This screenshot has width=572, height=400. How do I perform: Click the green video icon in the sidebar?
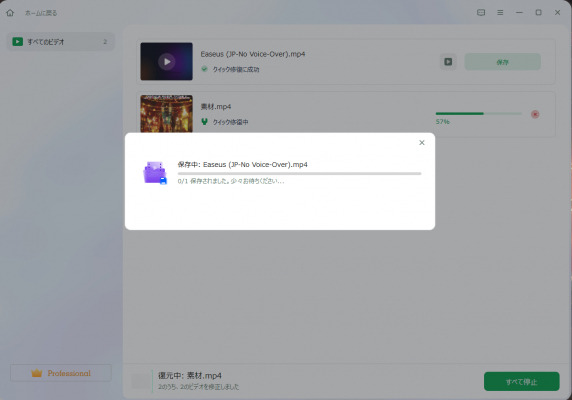(x=18, y=42)
